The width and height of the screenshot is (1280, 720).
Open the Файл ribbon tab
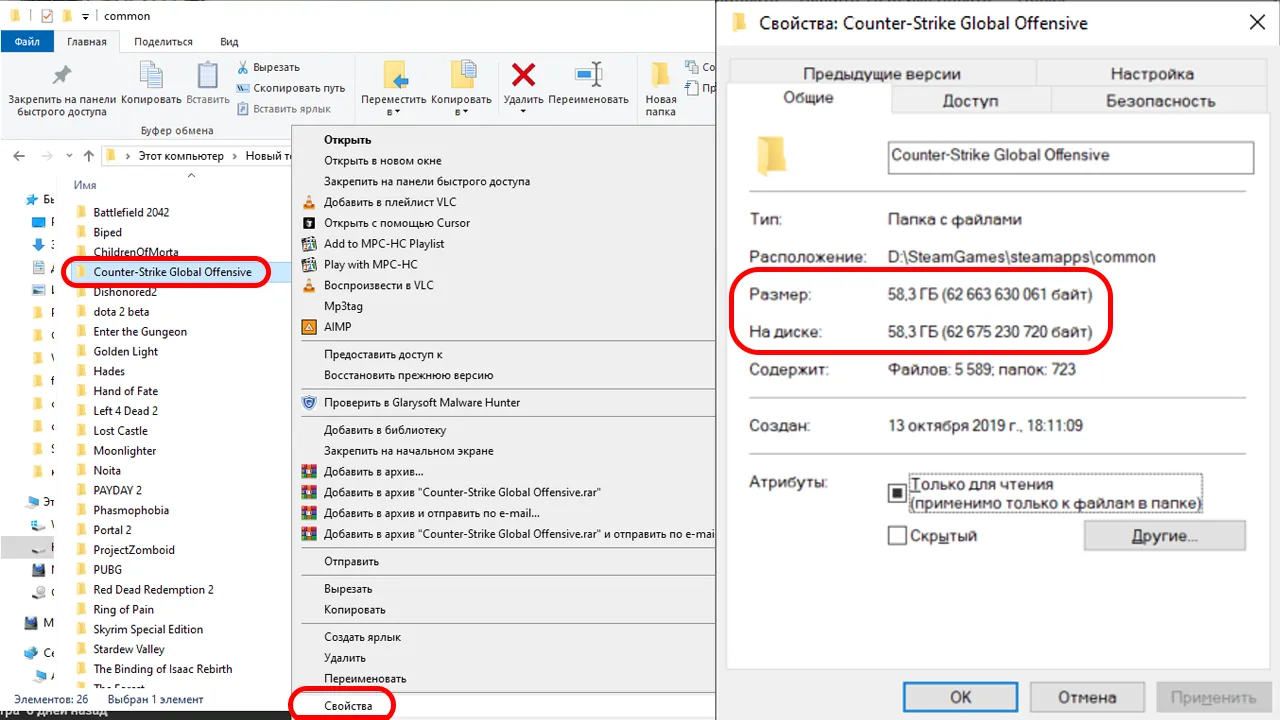[27, 42]
